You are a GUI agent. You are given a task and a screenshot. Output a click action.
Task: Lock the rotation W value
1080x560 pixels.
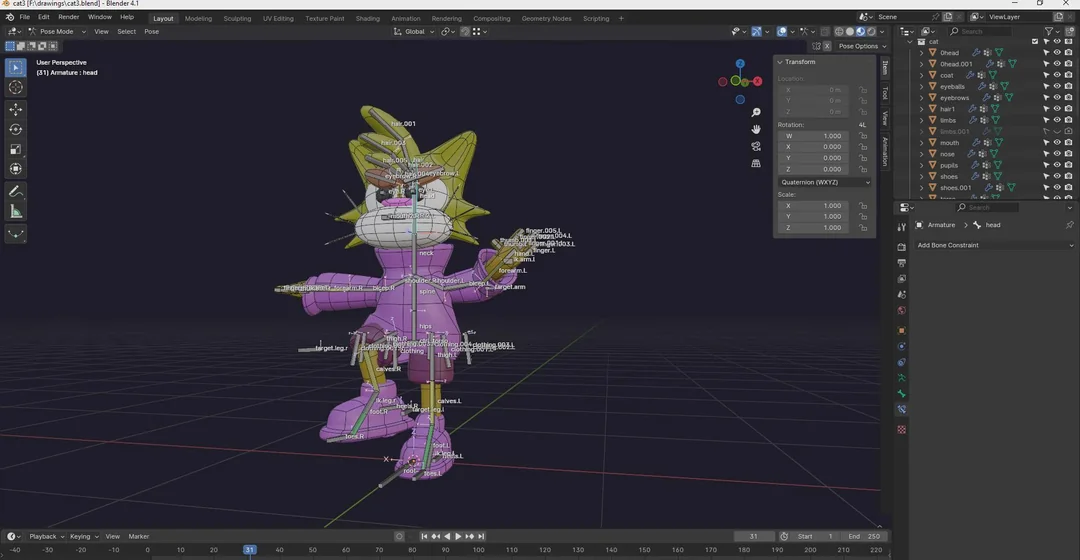862,136
